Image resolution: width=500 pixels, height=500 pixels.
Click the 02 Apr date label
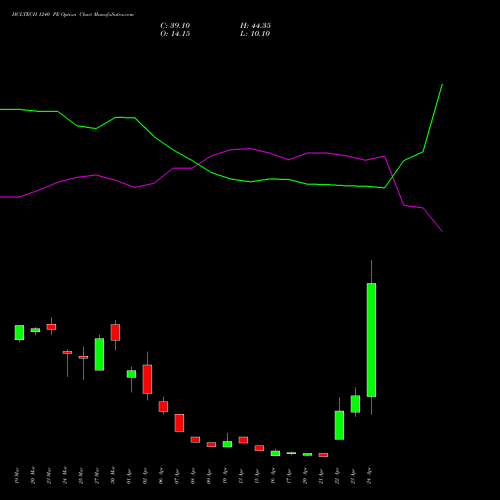pyautogui.click(x=145, y=476)
